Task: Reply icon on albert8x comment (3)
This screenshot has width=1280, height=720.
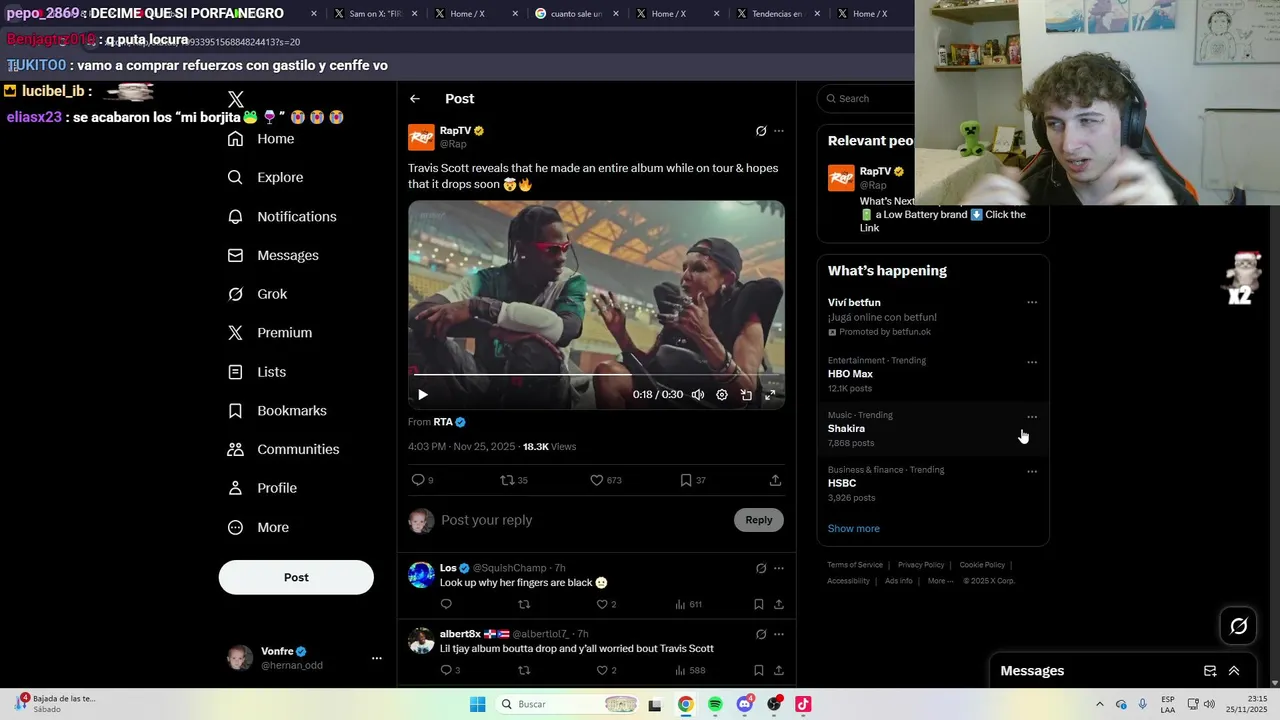Action: tap(450, 670)
